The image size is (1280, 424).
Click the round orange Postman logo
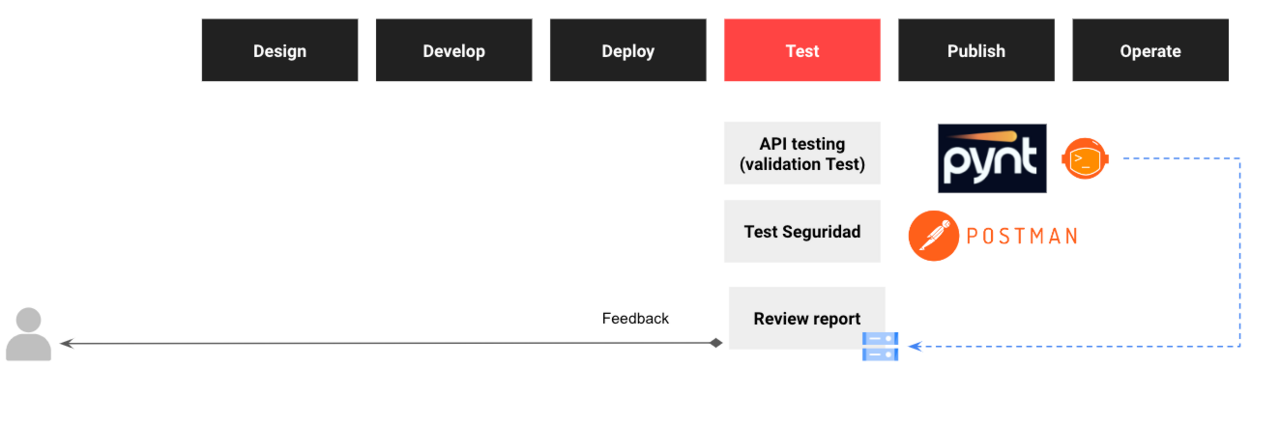[x=933, y=236]
